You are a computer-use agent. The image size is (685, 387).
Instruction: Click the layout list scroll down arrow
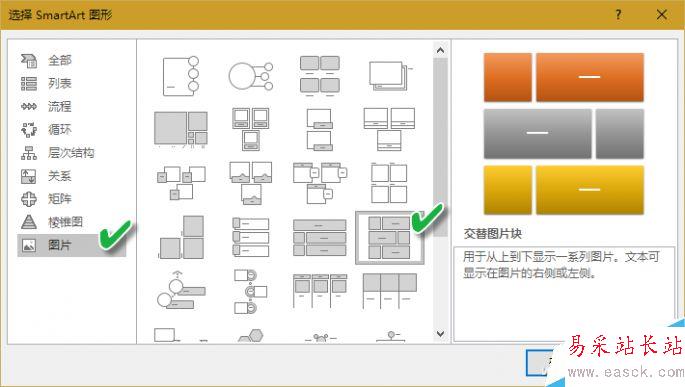click(x=440, y=334)
